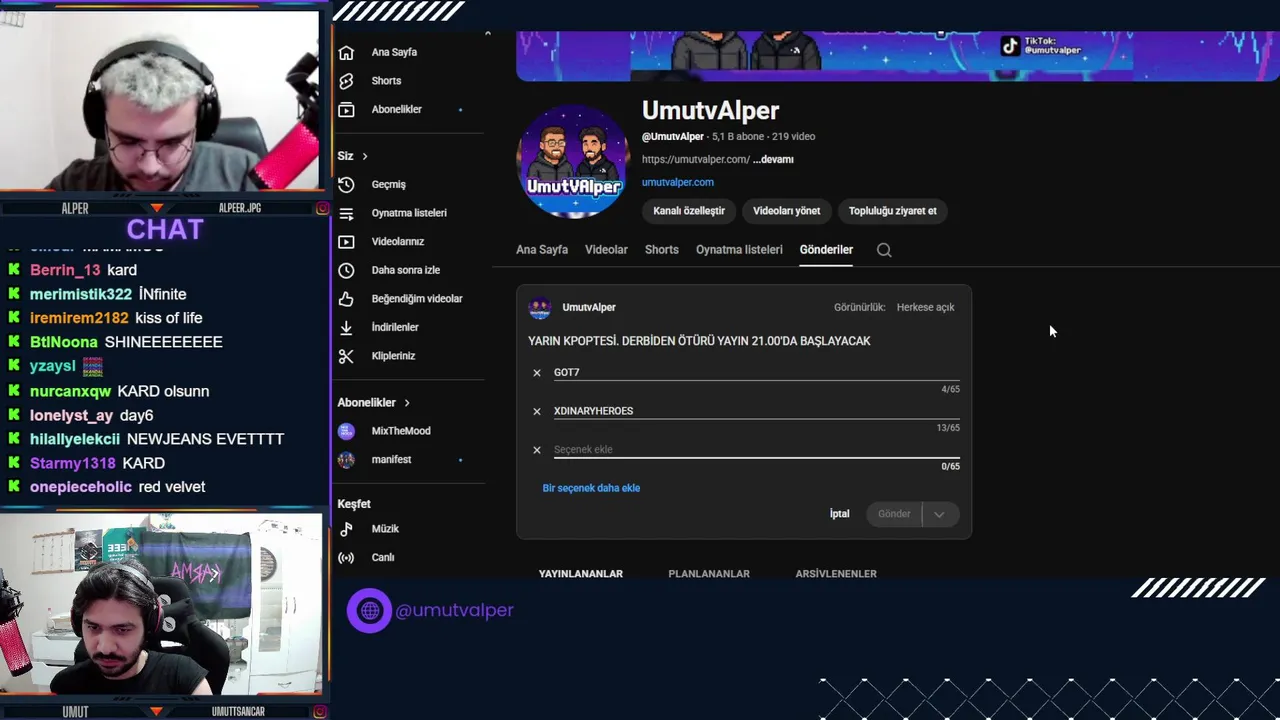Expand the Abonelikler section header

tap(373, 402)
